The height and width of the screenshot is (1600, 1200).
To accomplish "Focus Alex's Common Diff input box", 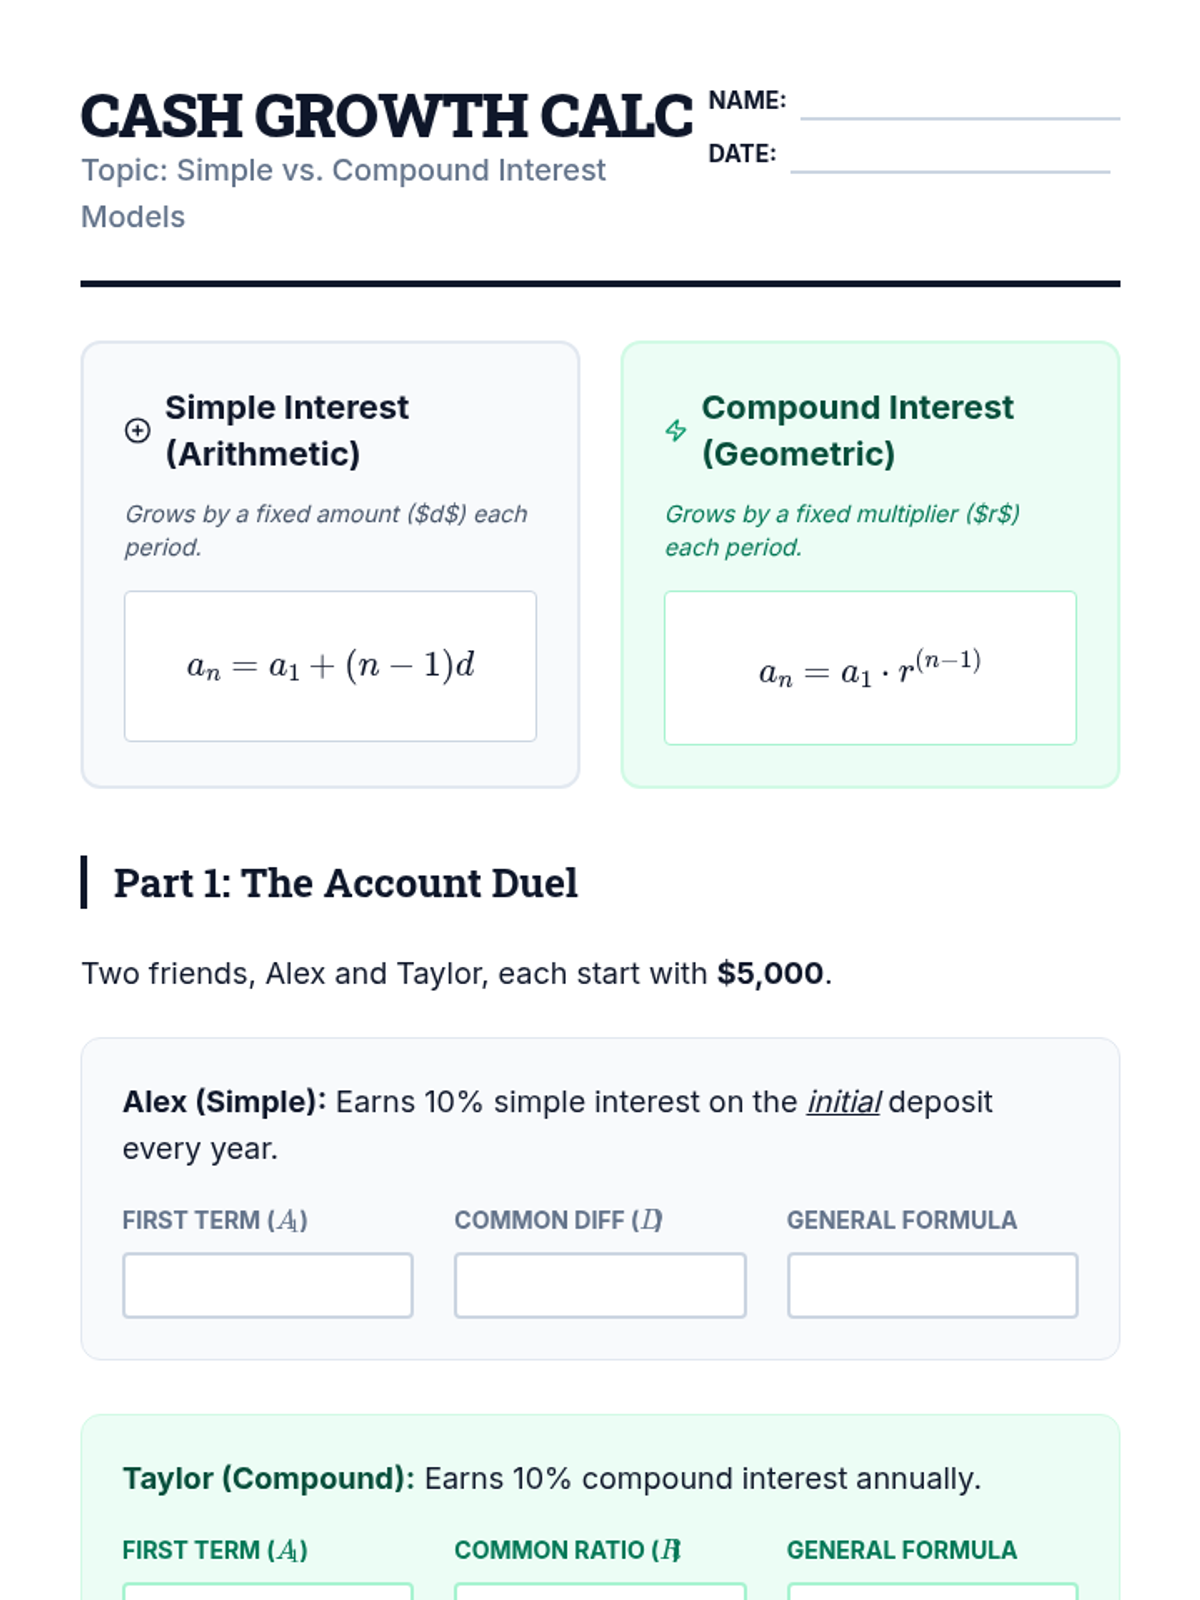I will [x=600, y=1285].
